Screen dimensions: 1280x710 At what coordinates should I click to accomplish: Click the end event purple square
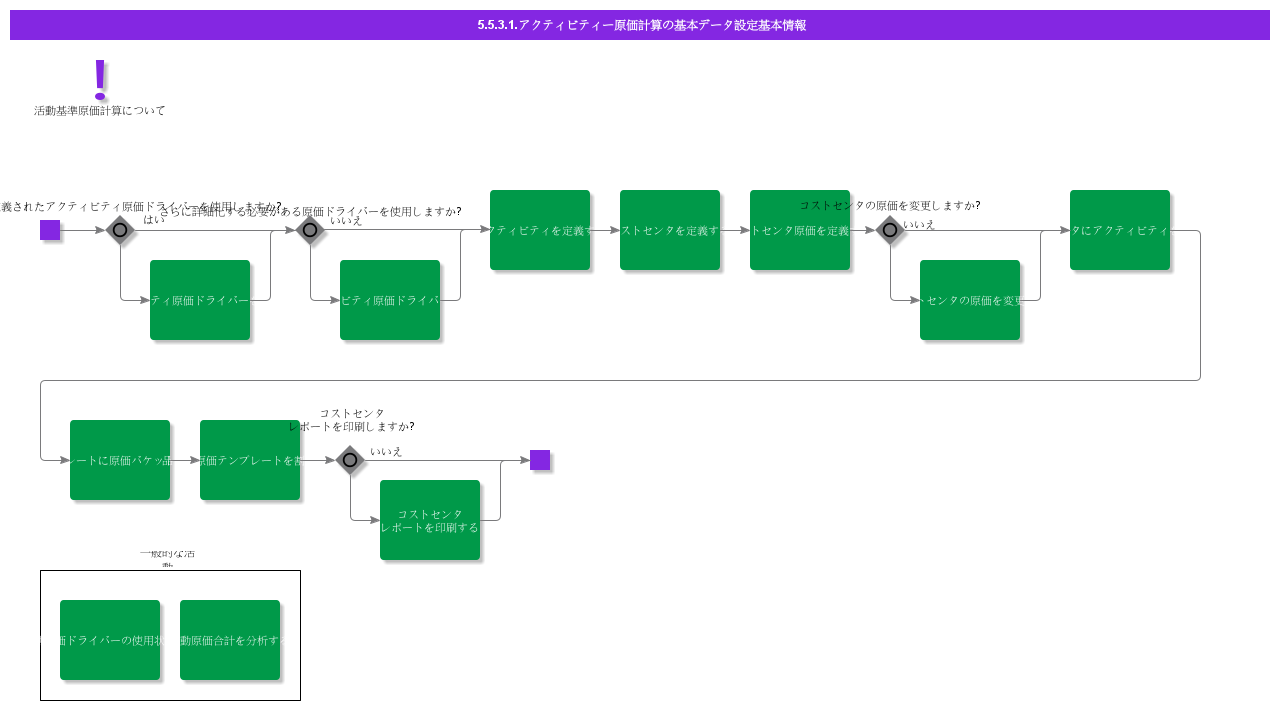540,460
